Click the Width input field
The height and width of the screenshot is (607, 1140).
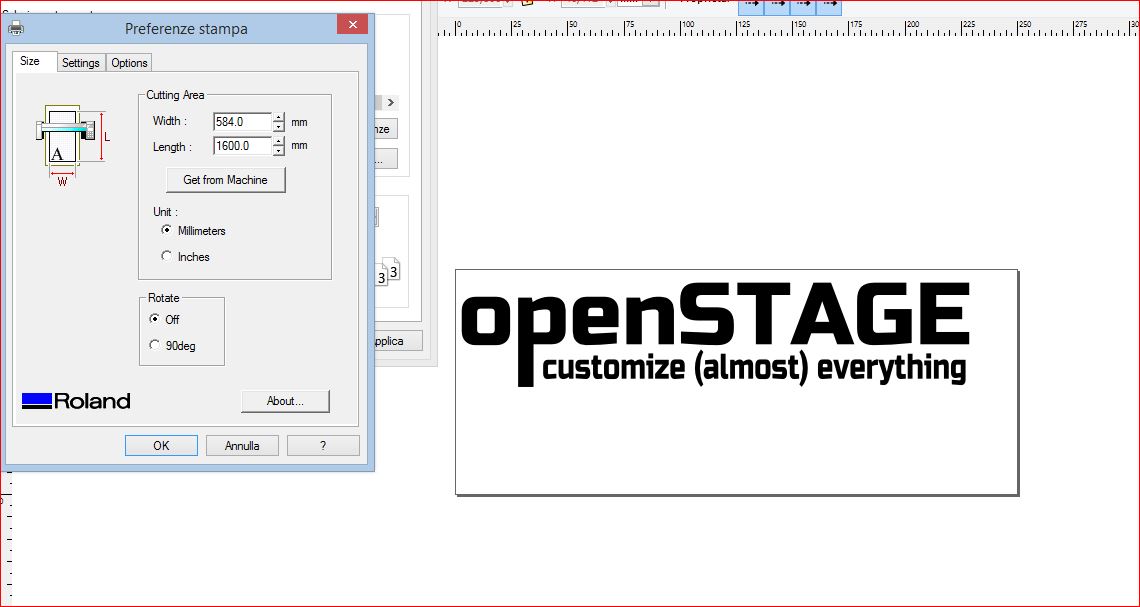(243, 121)
